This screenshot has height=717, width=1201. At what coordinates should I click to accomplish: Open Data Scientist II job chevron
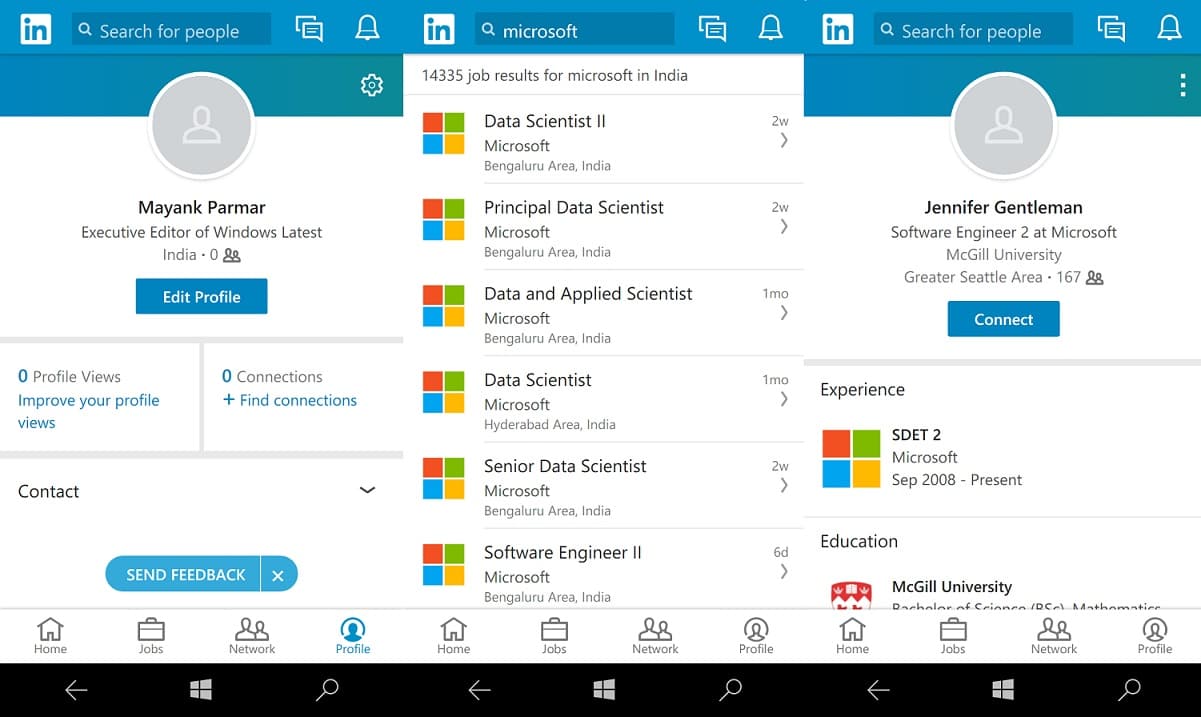click(x=784, y=141)
